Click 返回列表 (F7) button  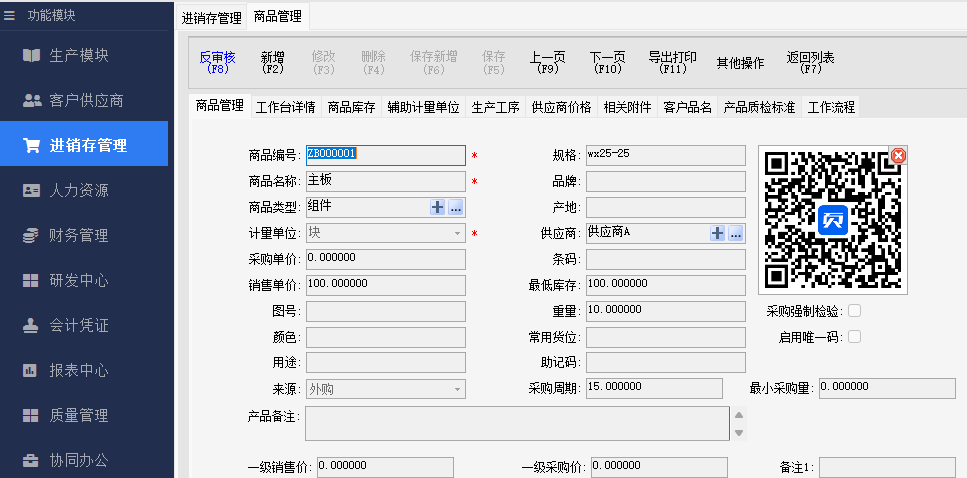810,63
